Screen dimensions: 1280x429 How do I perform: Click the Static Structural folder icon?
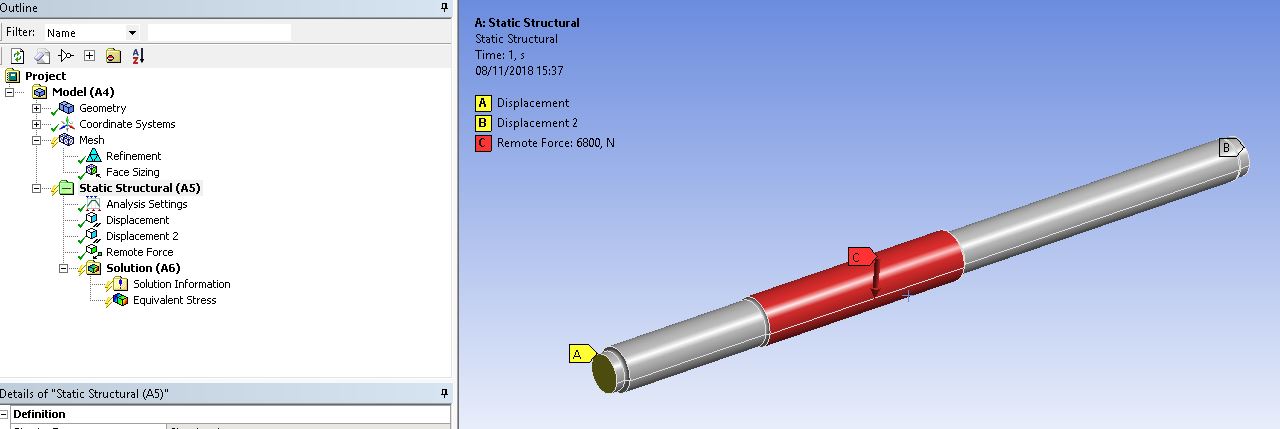pos(66,188)
